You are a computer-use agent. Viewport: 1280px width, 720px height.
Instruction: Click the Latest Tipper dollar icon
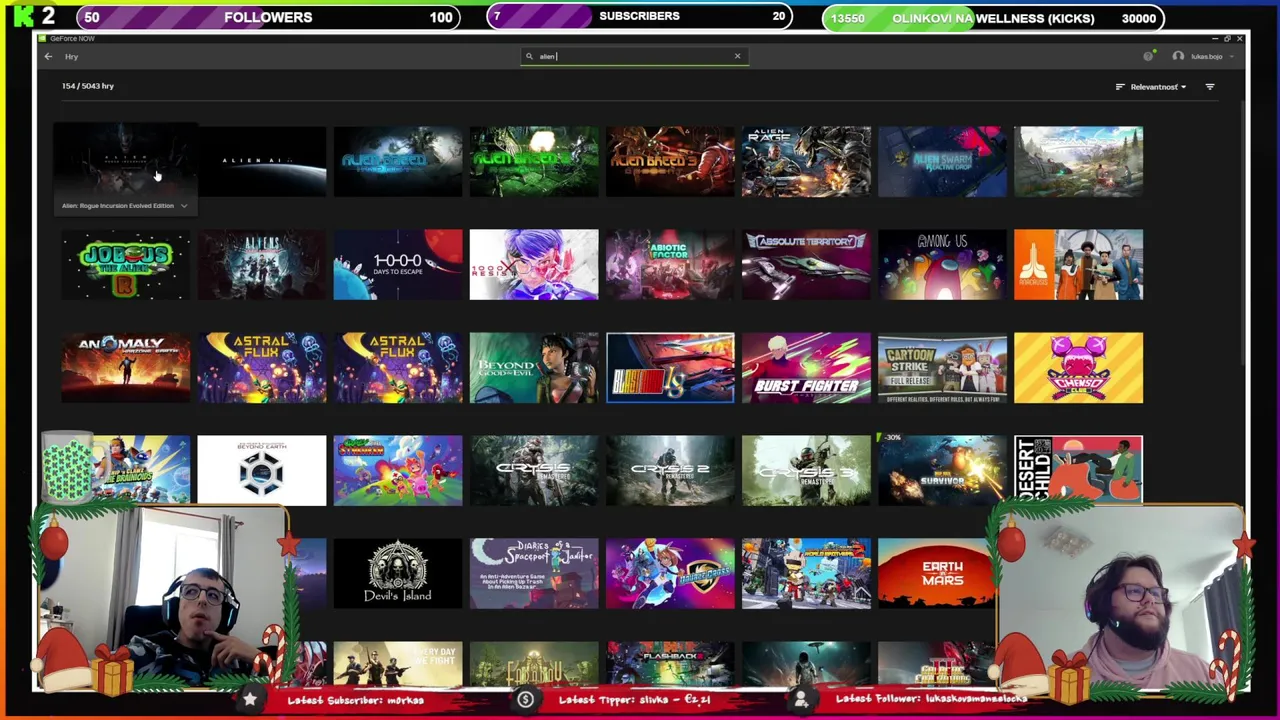[525, 700]
